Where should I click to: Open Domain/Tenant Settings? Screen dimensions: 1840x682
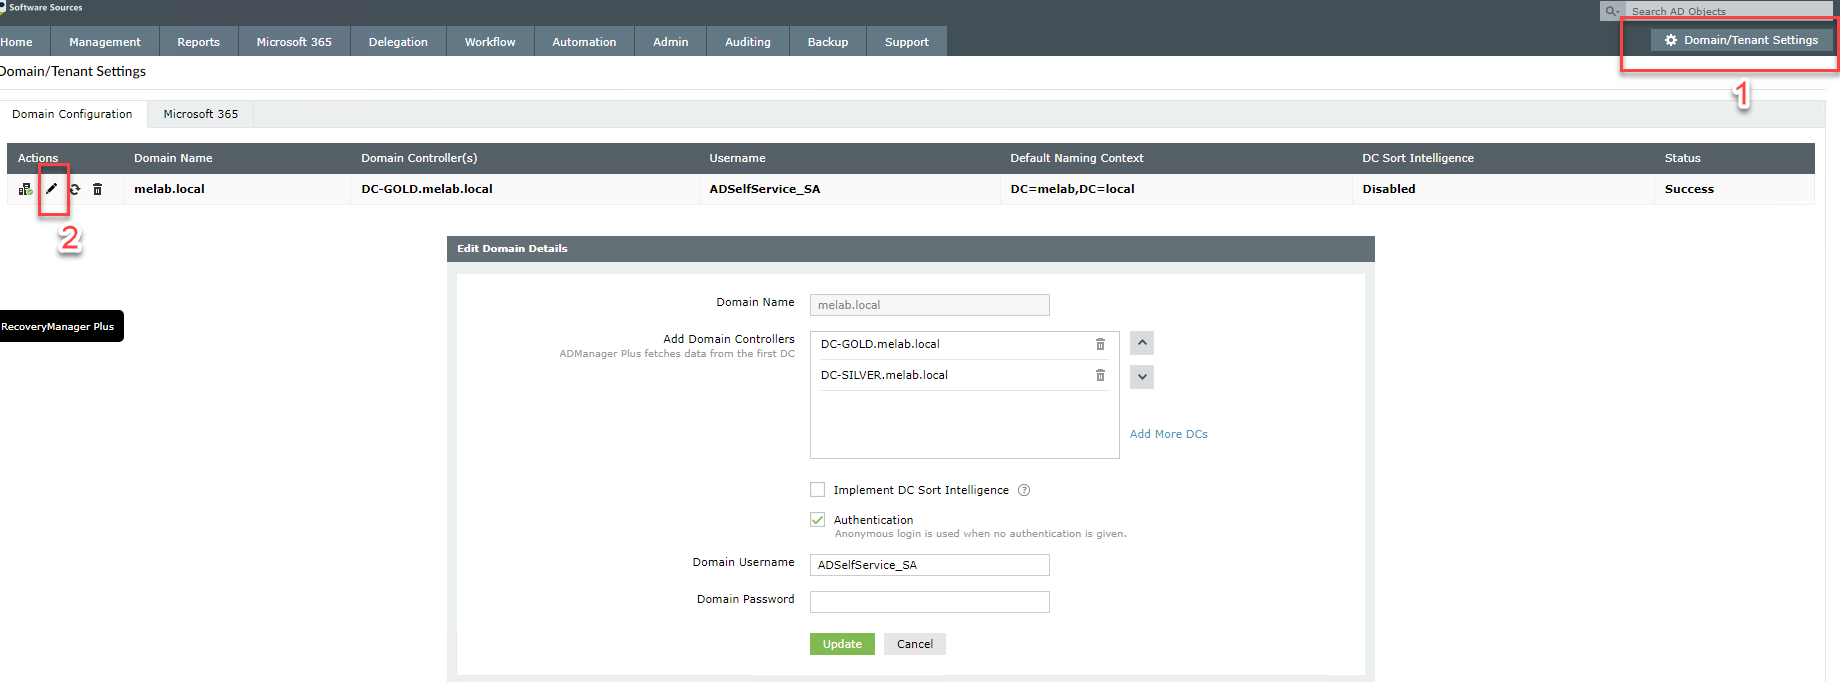pyautogui.click(x=1741, y=40)
